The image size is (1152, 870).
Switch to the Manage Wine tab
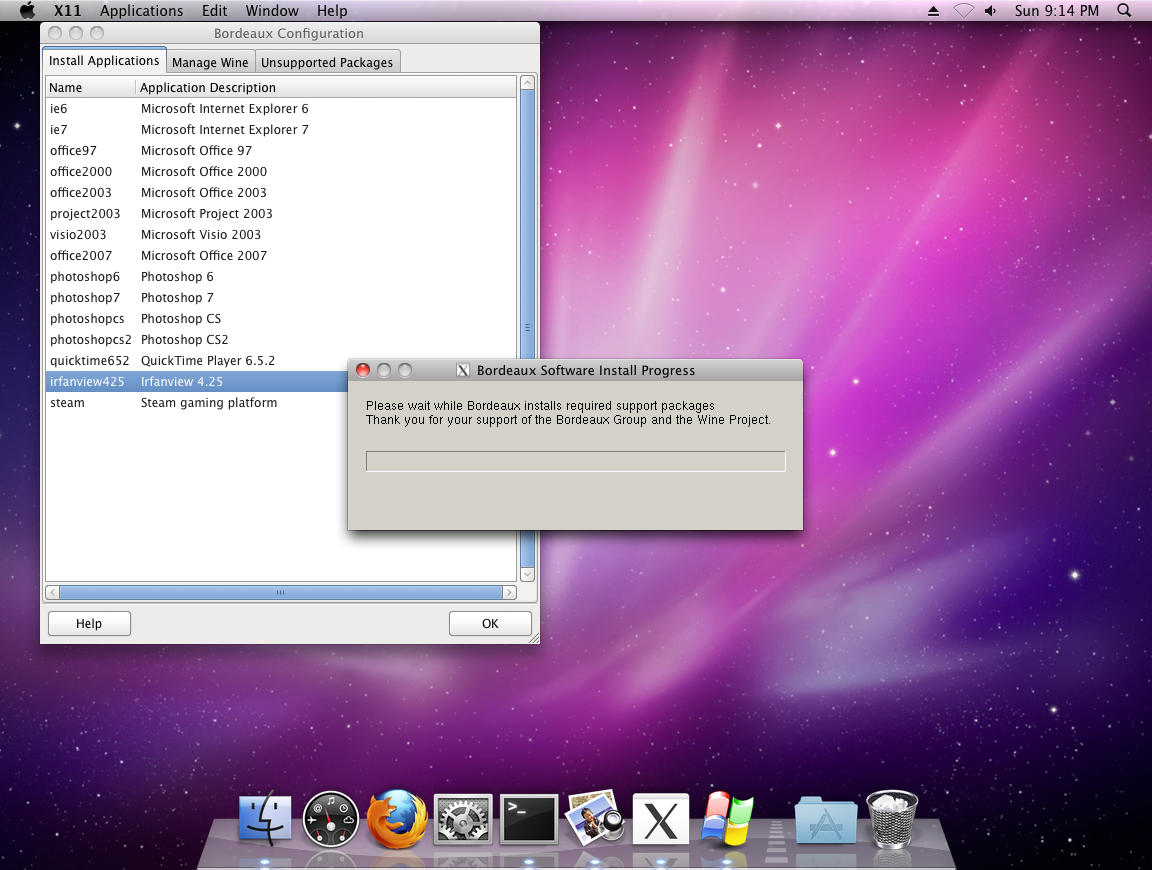pos(210,62)
